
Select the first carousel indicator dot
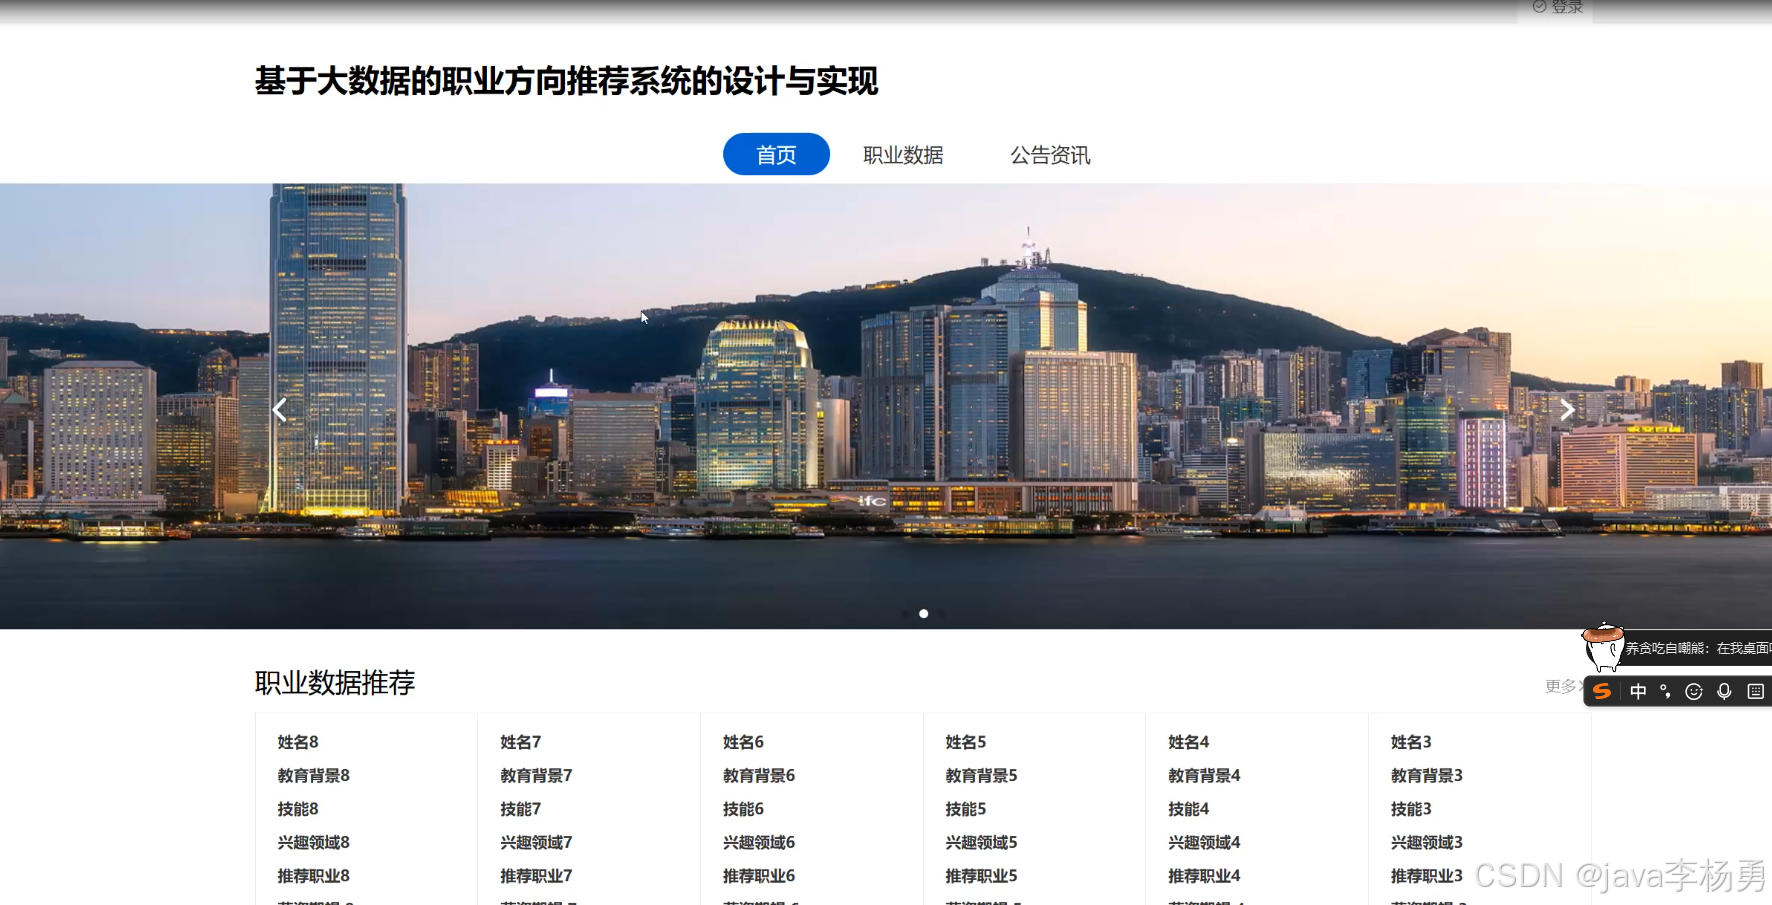(x=906, y=614)
